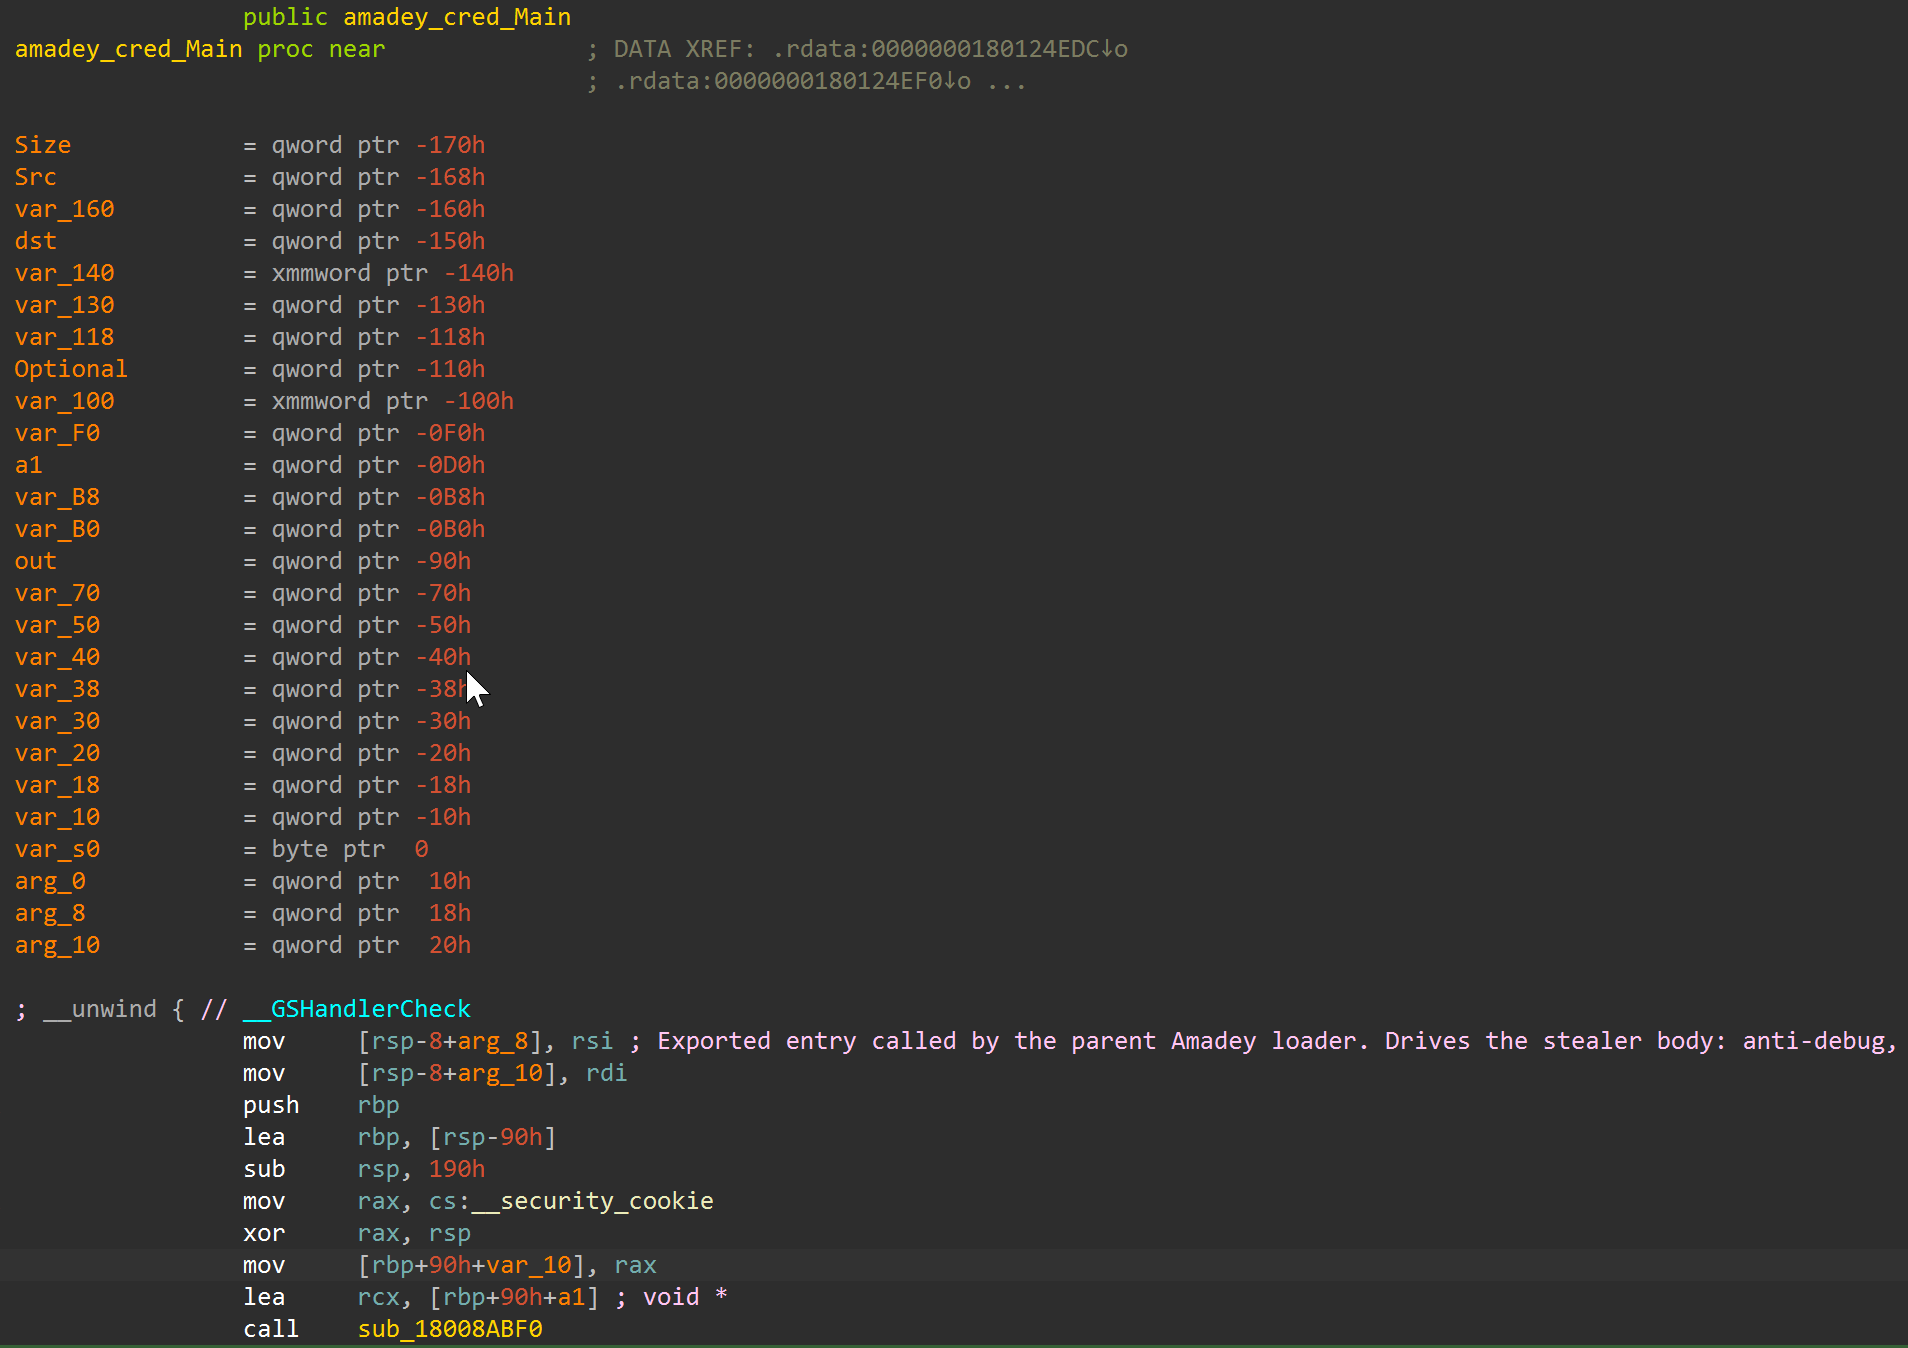Screen dimensions: 1908x1348
Task: Click the arg_0 argument definition
Action: (50, 881)
